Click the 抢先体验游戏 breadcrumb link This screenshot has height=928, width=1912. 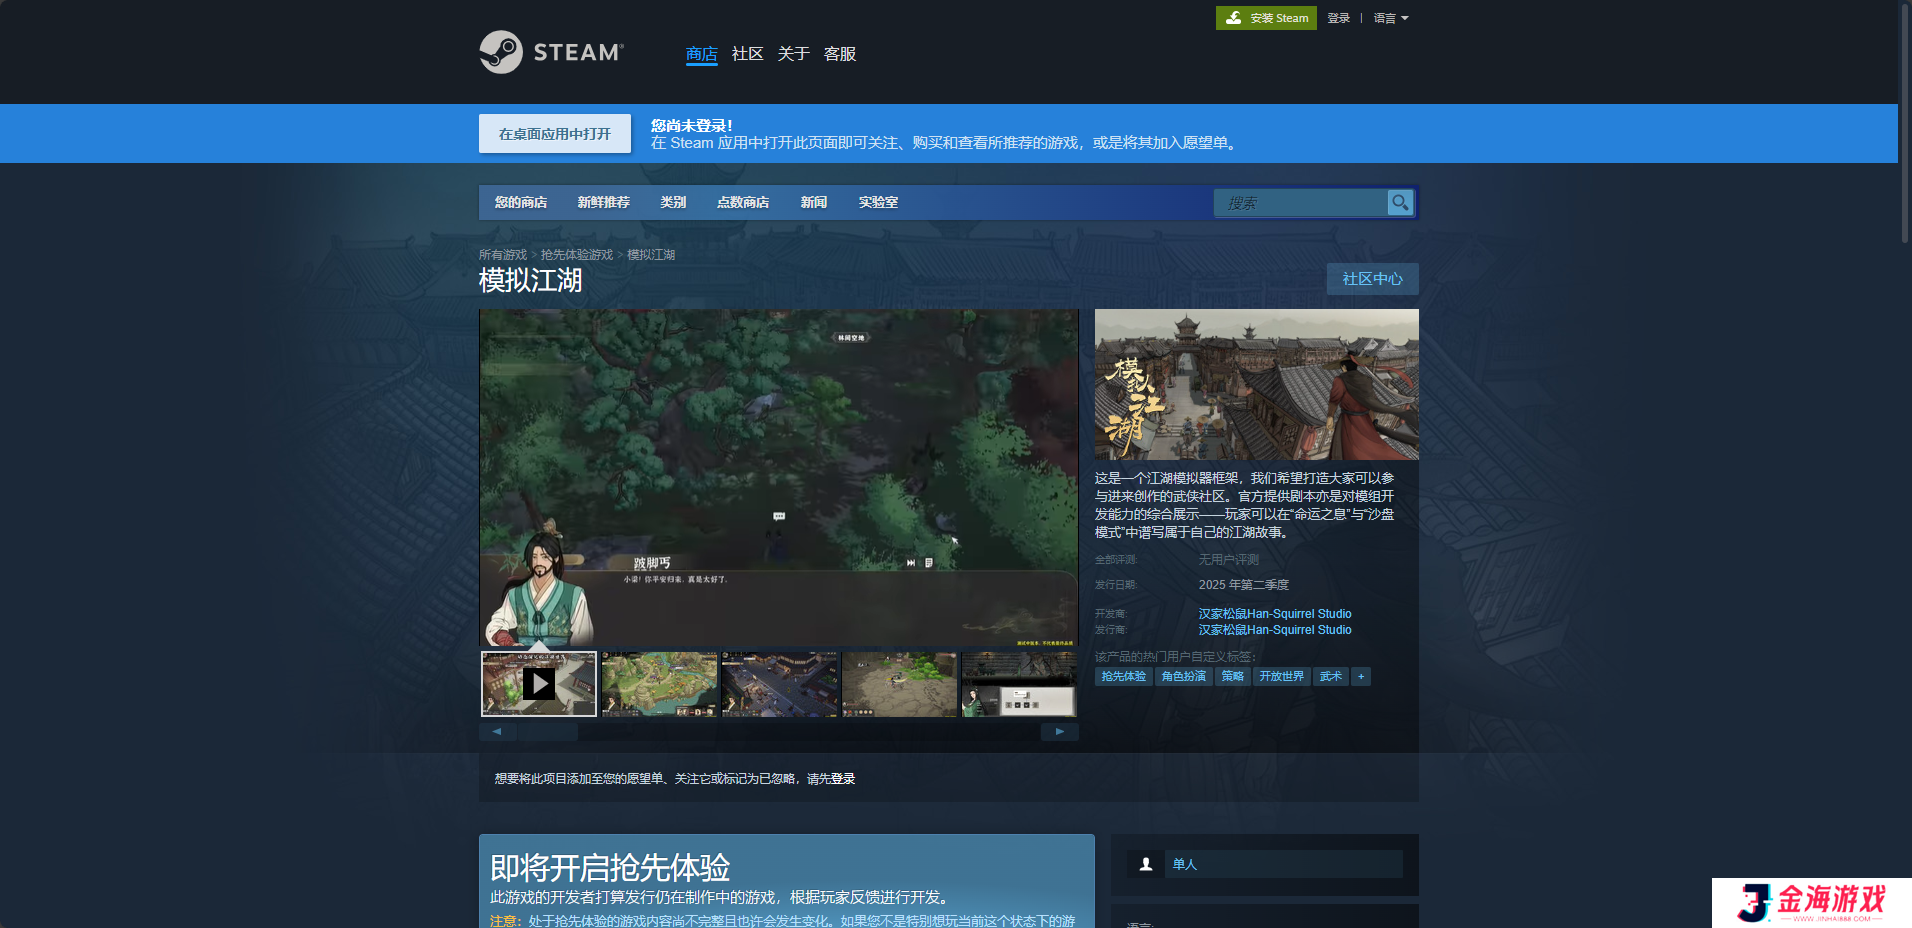[x=577, y=255]
